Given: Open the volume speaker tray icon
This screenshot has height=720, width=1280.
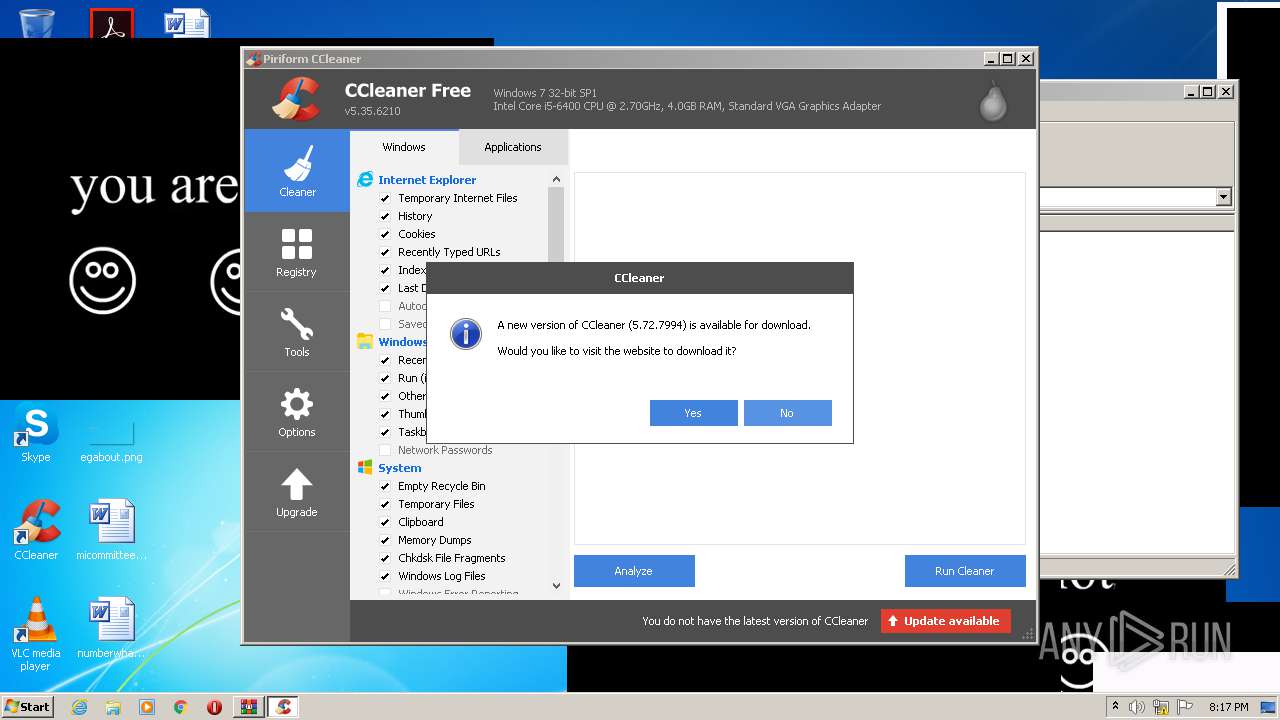Looking at the screenshot, I should (1137, 707).
